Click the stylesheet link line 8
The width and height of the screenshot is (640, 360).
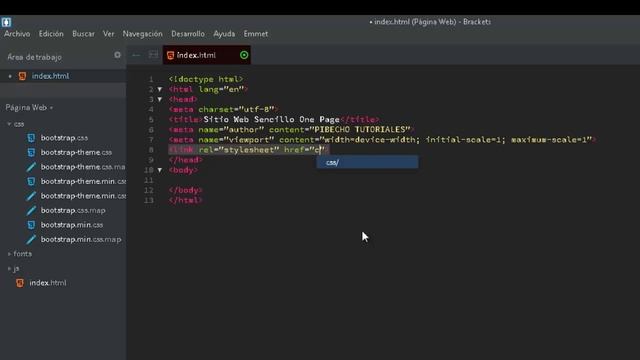pyautogui.click(x=249, y=150)
